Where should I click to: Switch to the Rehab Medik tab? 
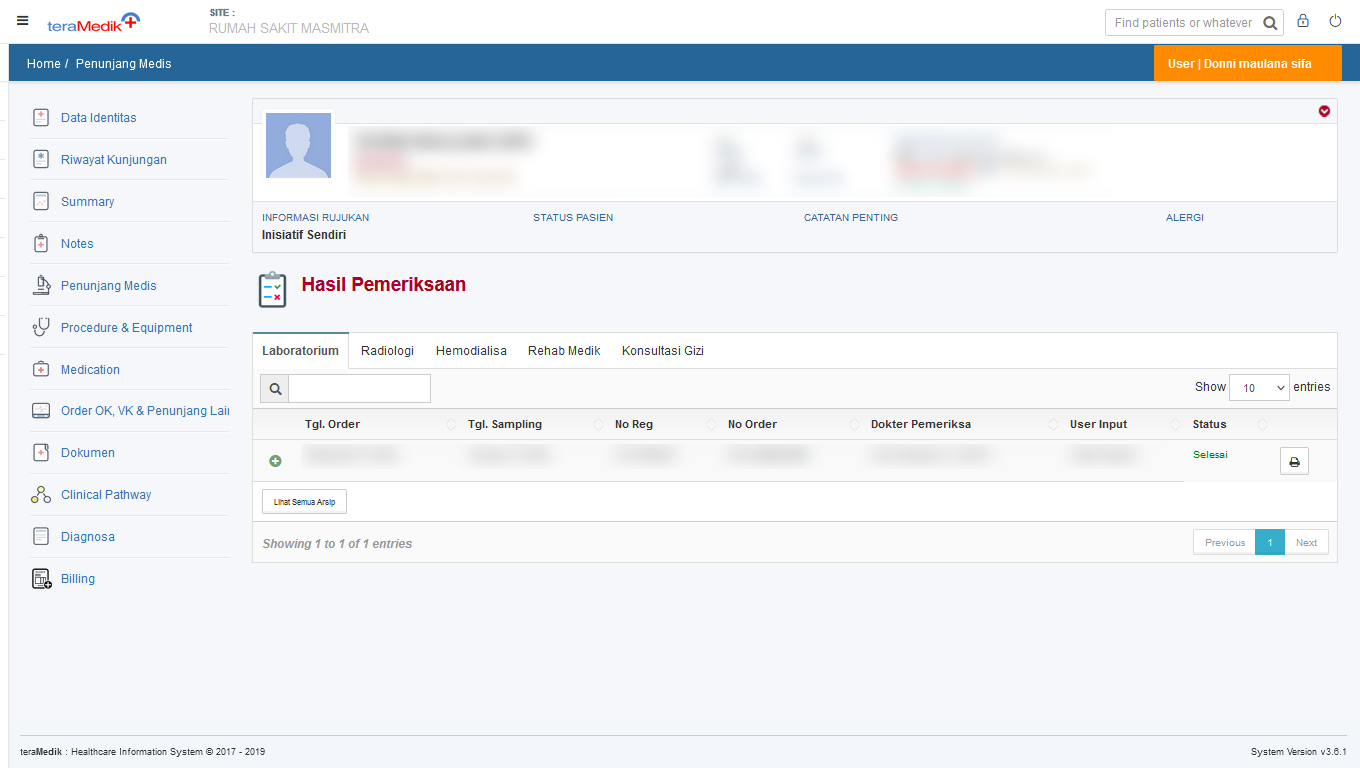[x=564, y=351]
